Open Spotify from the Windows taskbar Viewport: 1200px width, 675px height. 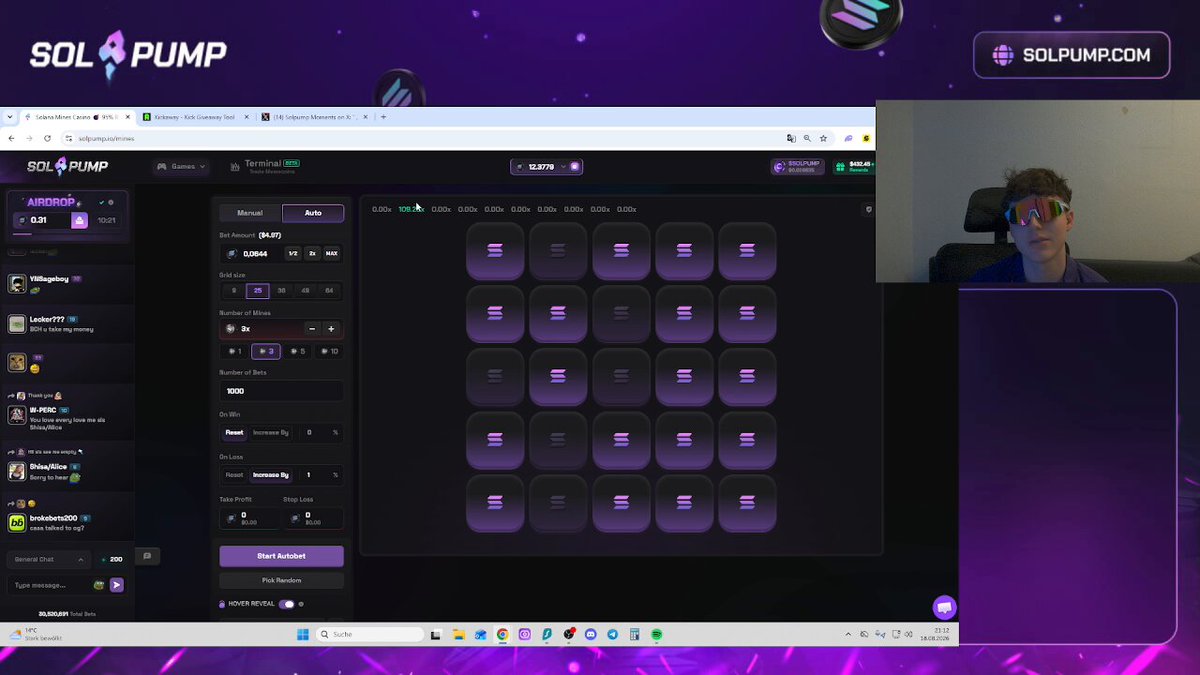pos(657,634)
